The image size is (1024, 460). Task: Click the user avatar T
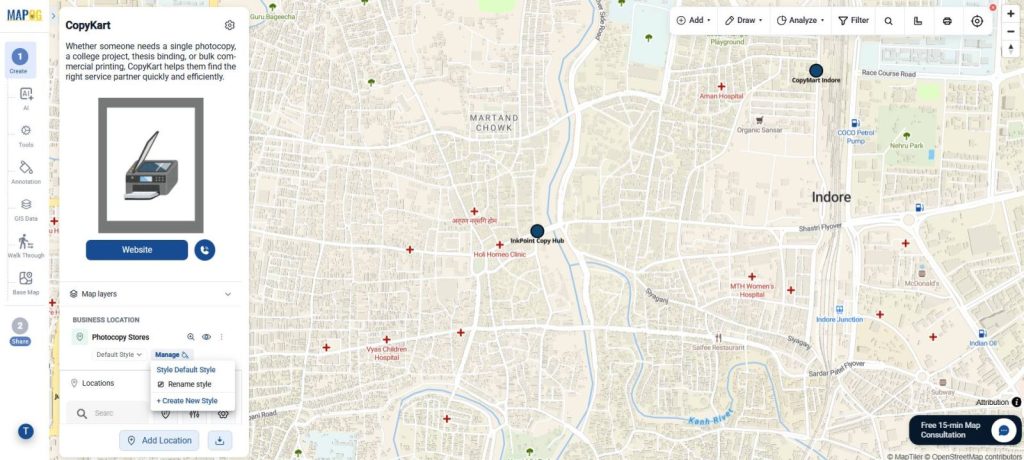(x=25, y=431)
